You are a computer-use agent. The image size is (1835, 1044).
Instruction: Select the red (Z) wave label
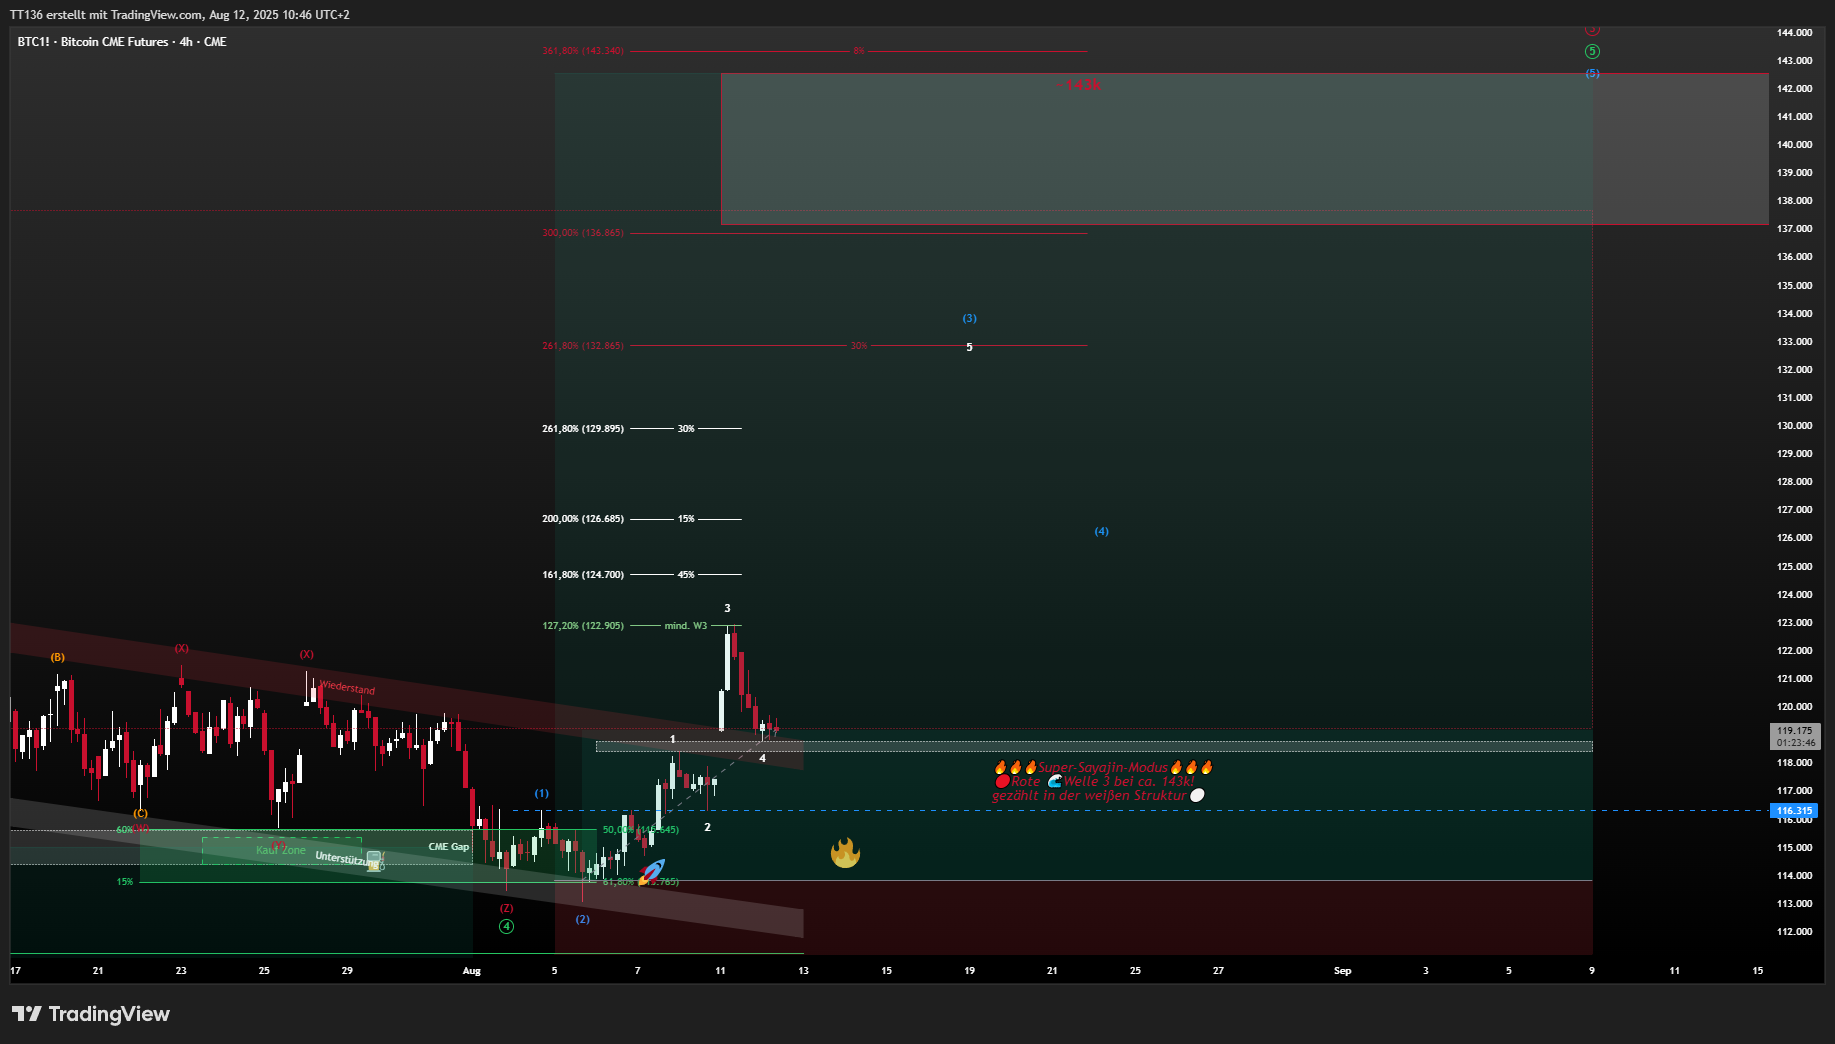tap(506, 908)
